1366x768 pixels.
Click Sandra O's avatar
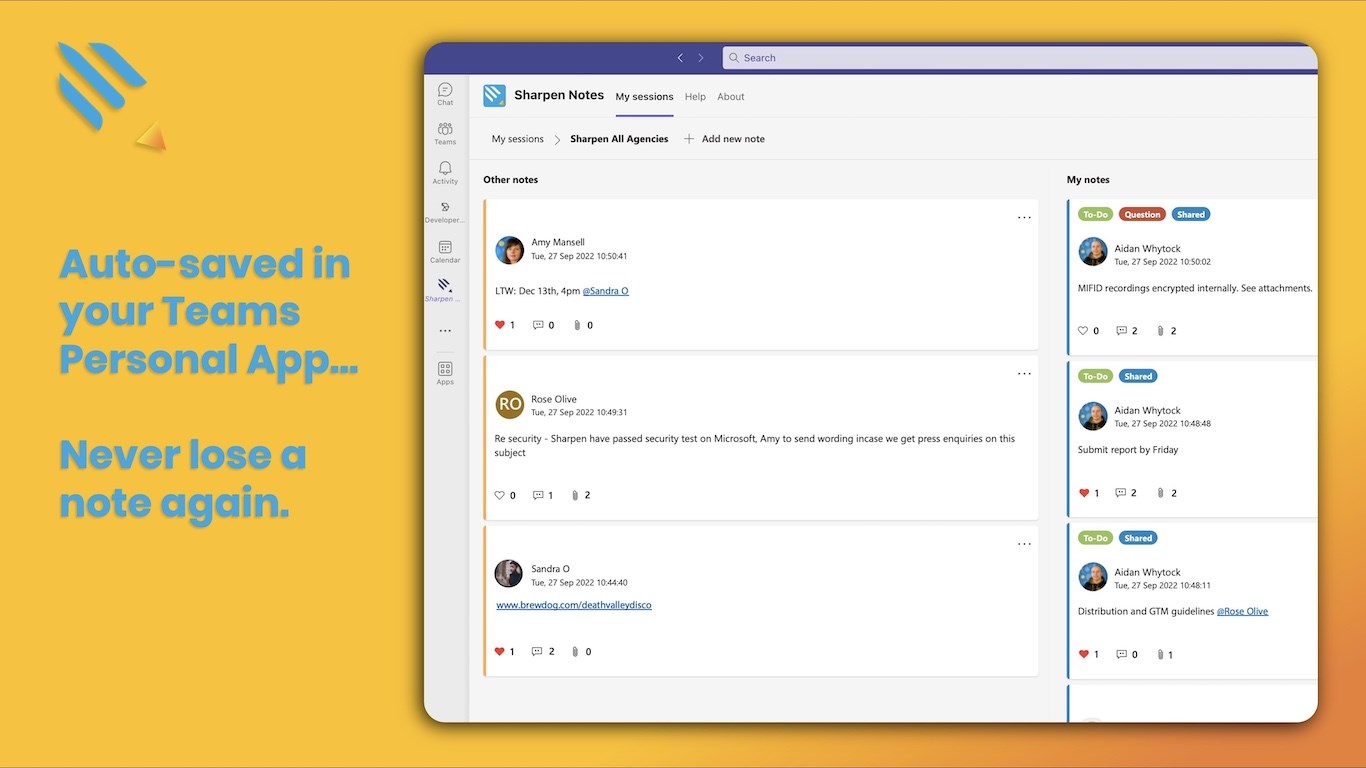tap(509, 573)
